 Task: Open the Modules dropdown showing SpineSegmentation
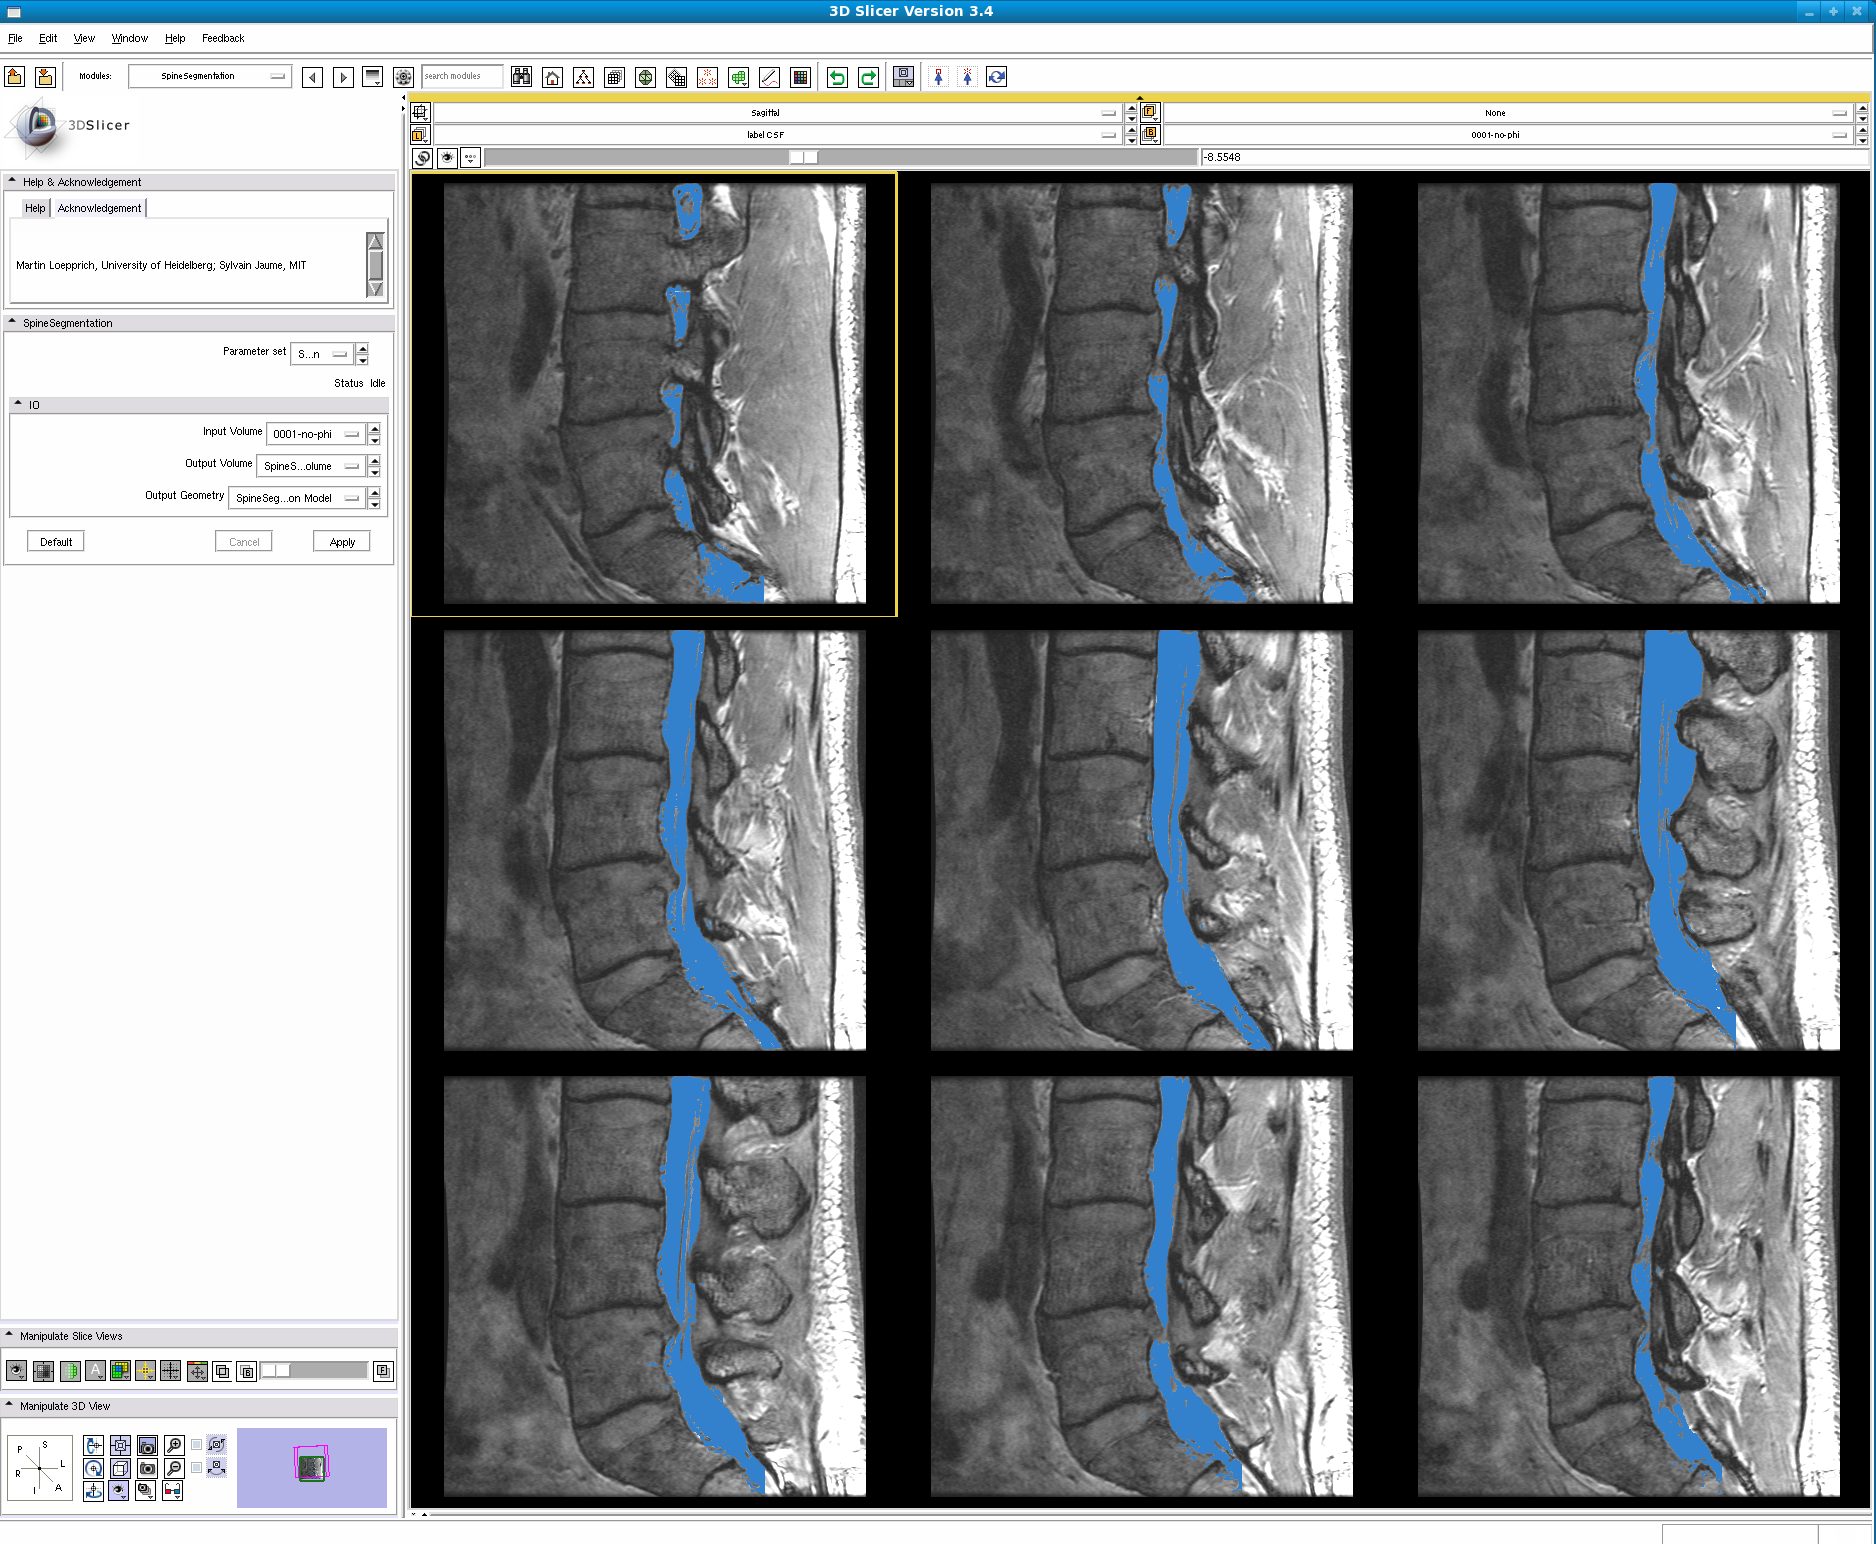210,76
